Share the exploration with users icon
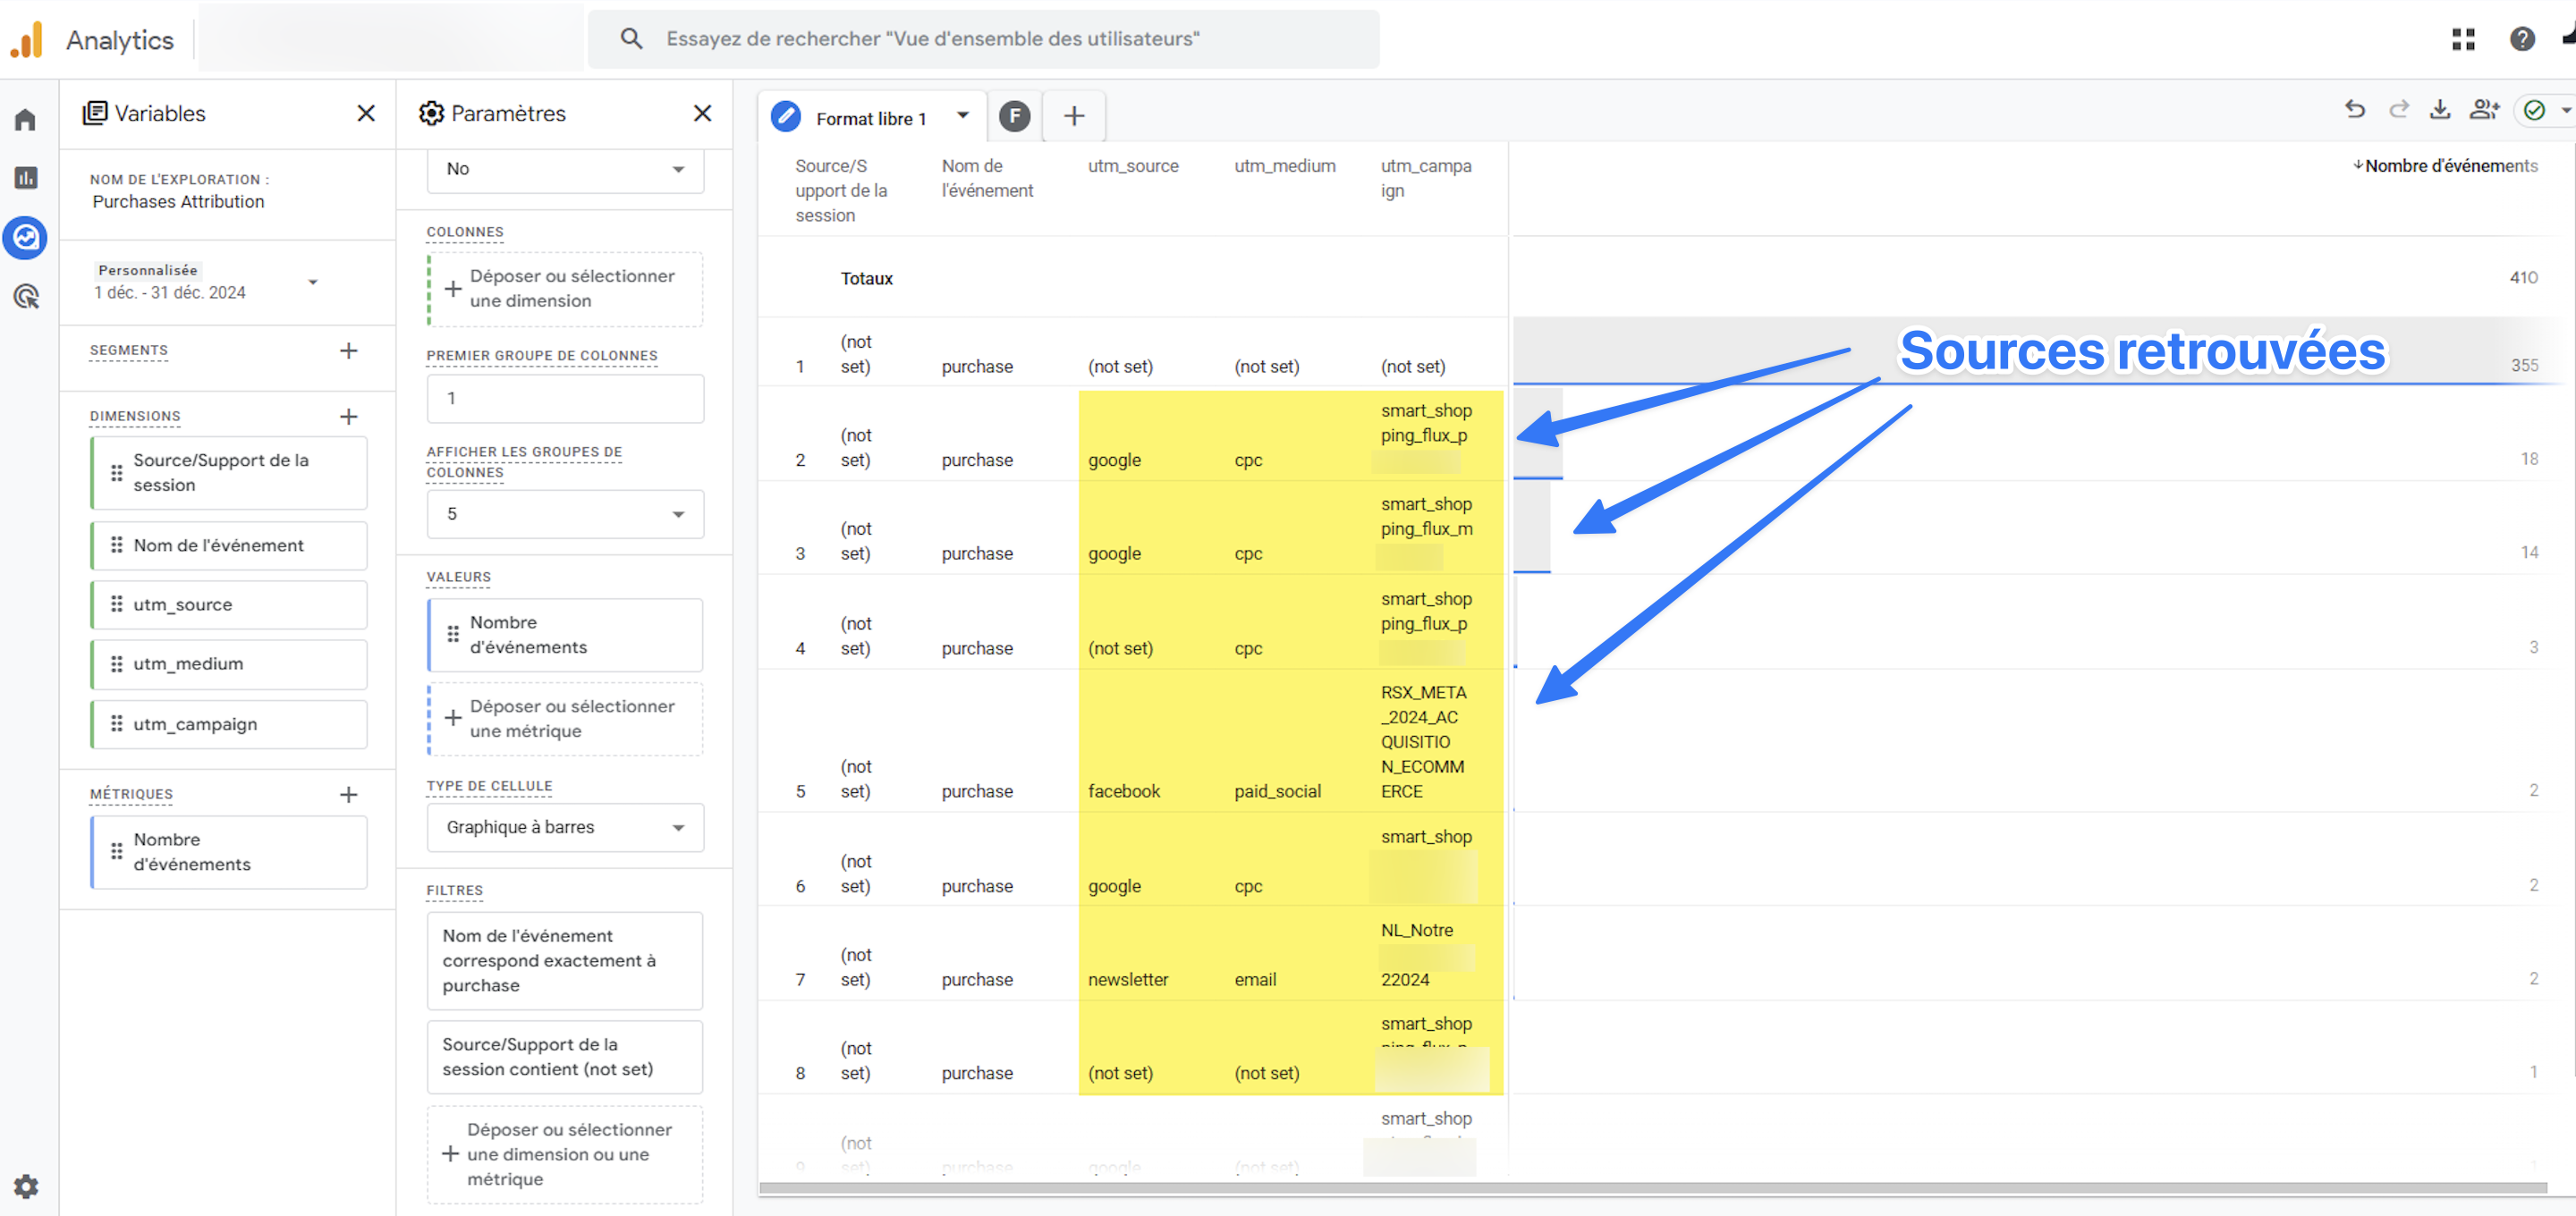This screenshot has width=2576, height=1216. (2484, 110)
